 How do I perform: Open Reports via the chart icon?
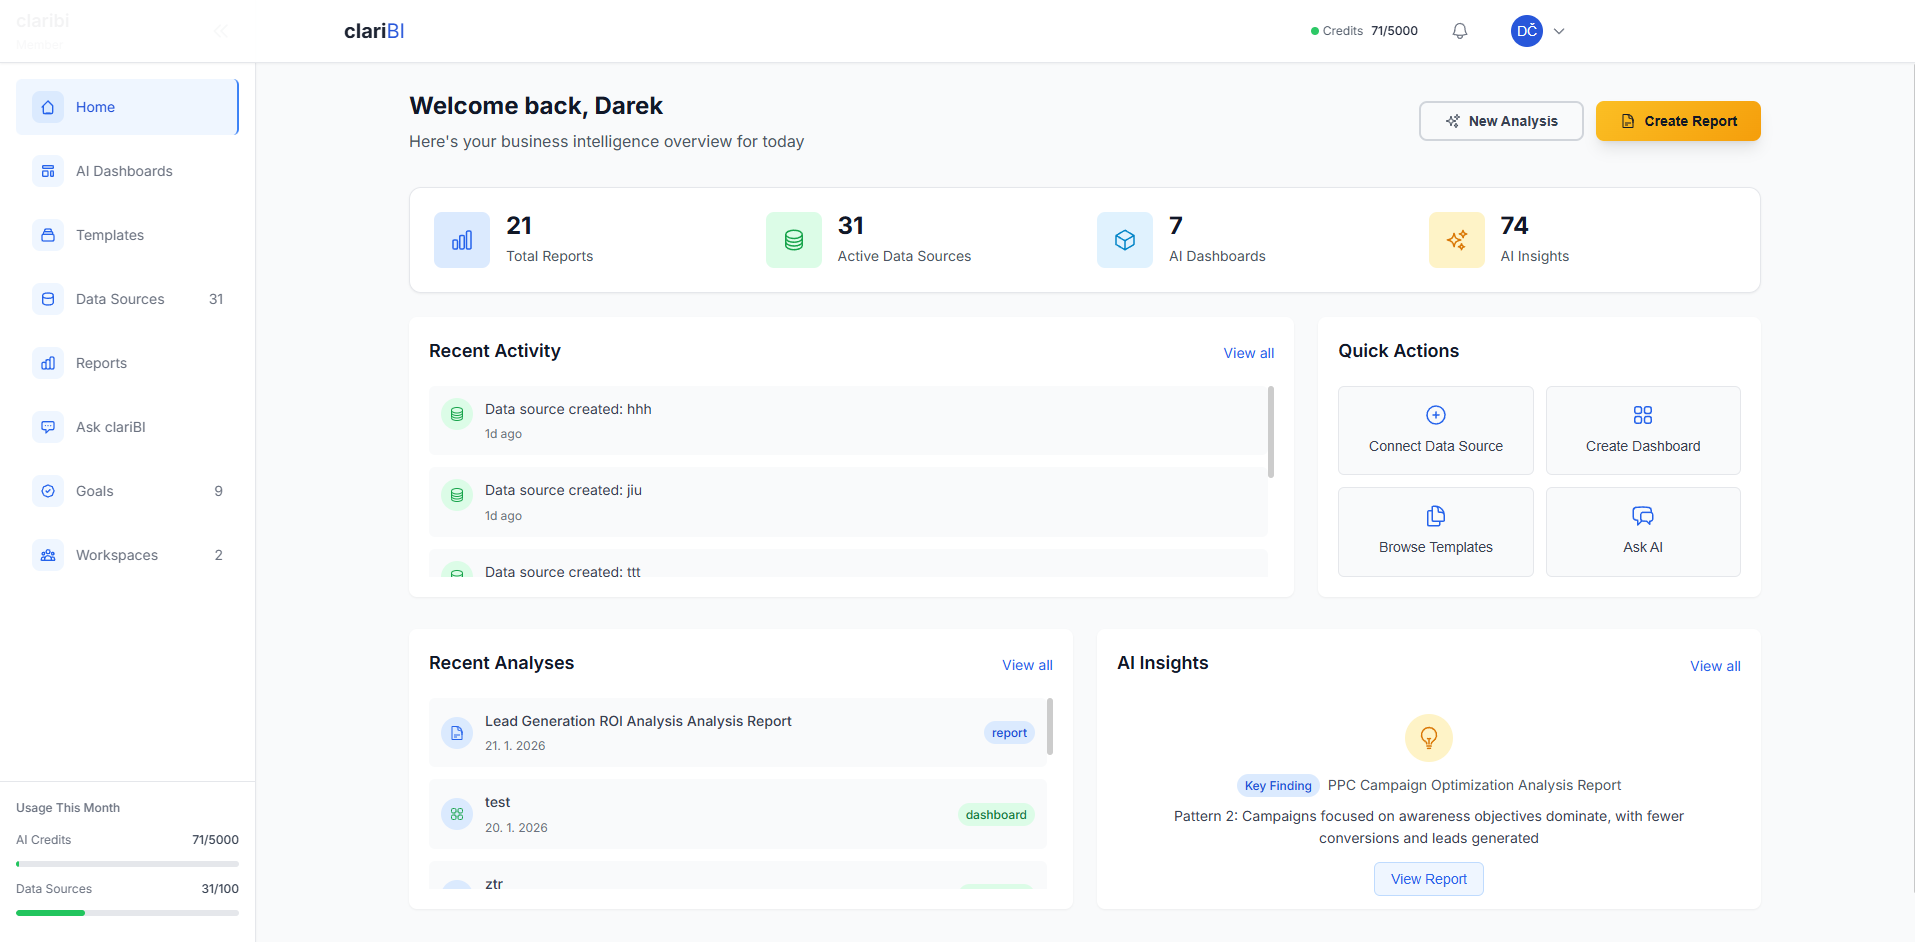[47, 362]
